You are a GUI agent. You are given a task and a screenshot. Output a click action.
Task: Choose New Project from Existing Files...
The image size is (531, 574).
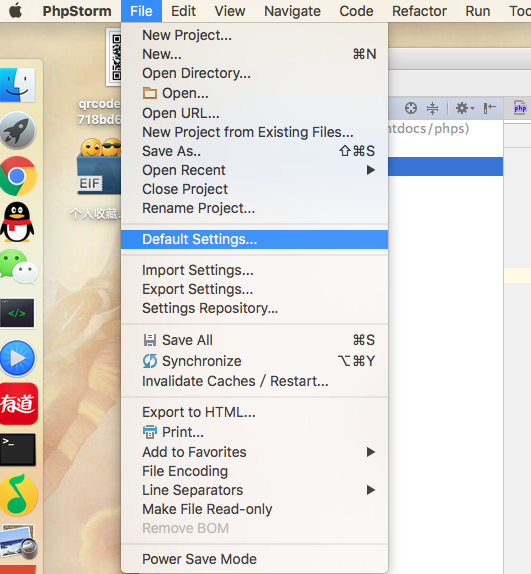tap(254, 132)
